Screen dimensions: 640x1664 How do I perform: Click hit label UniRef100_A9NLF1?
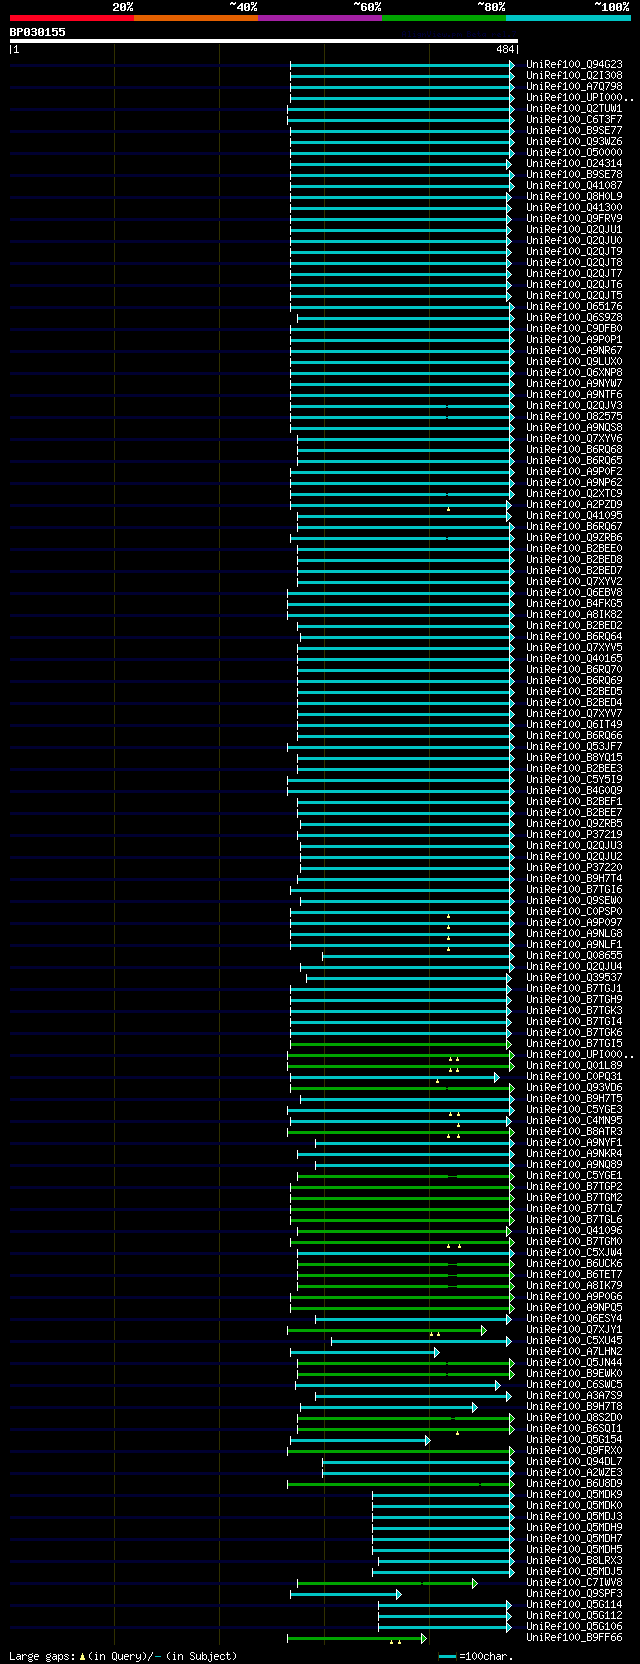tap(574, 944)
